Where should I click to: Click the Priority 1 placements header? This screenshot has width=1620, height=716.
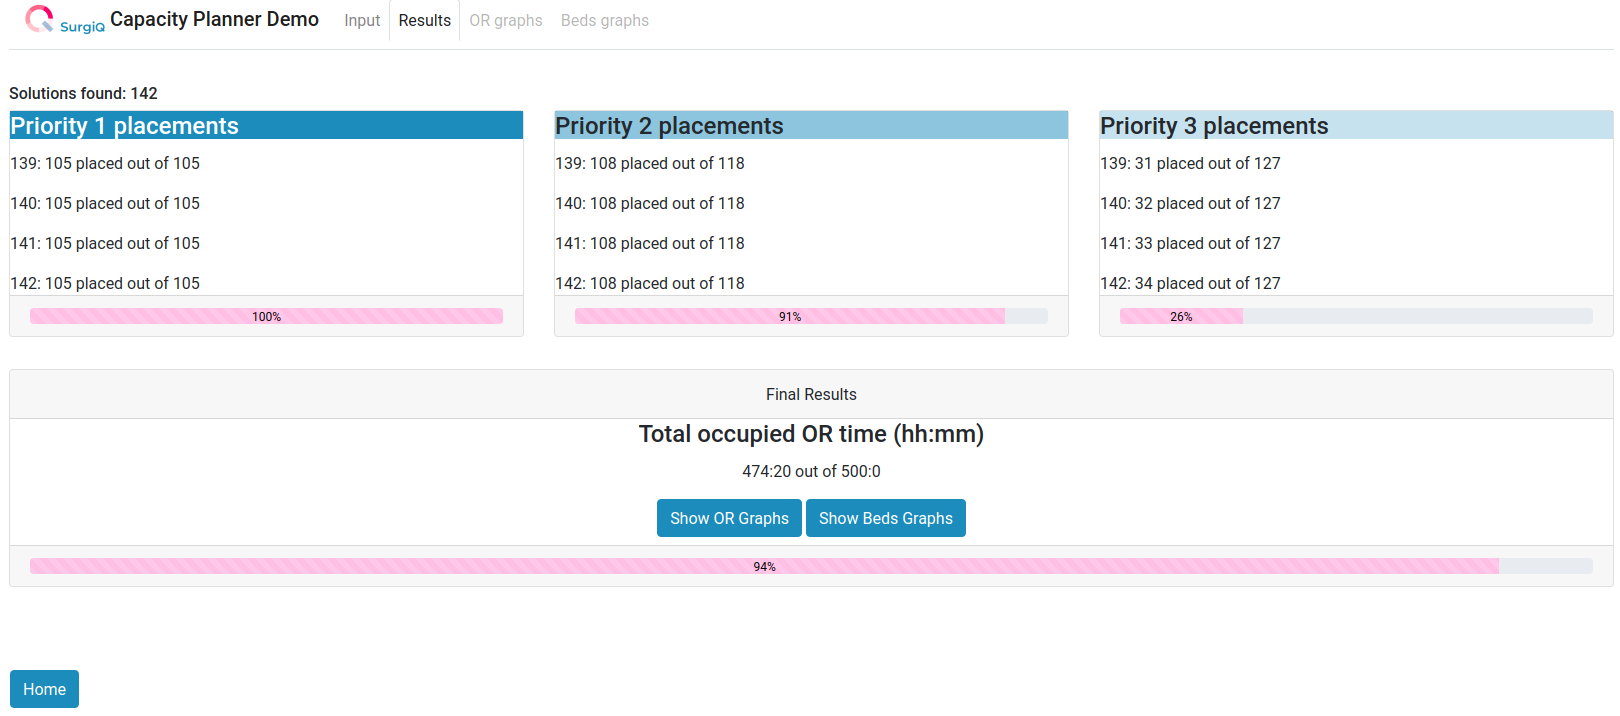(266, 125)
